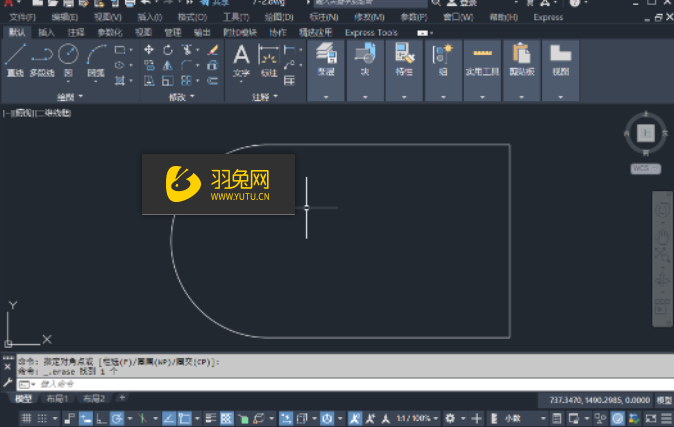Toggle dynamic input in status bar
This screenshot has width=674, height=427.
pyautogui.click(x=86, y=418)
